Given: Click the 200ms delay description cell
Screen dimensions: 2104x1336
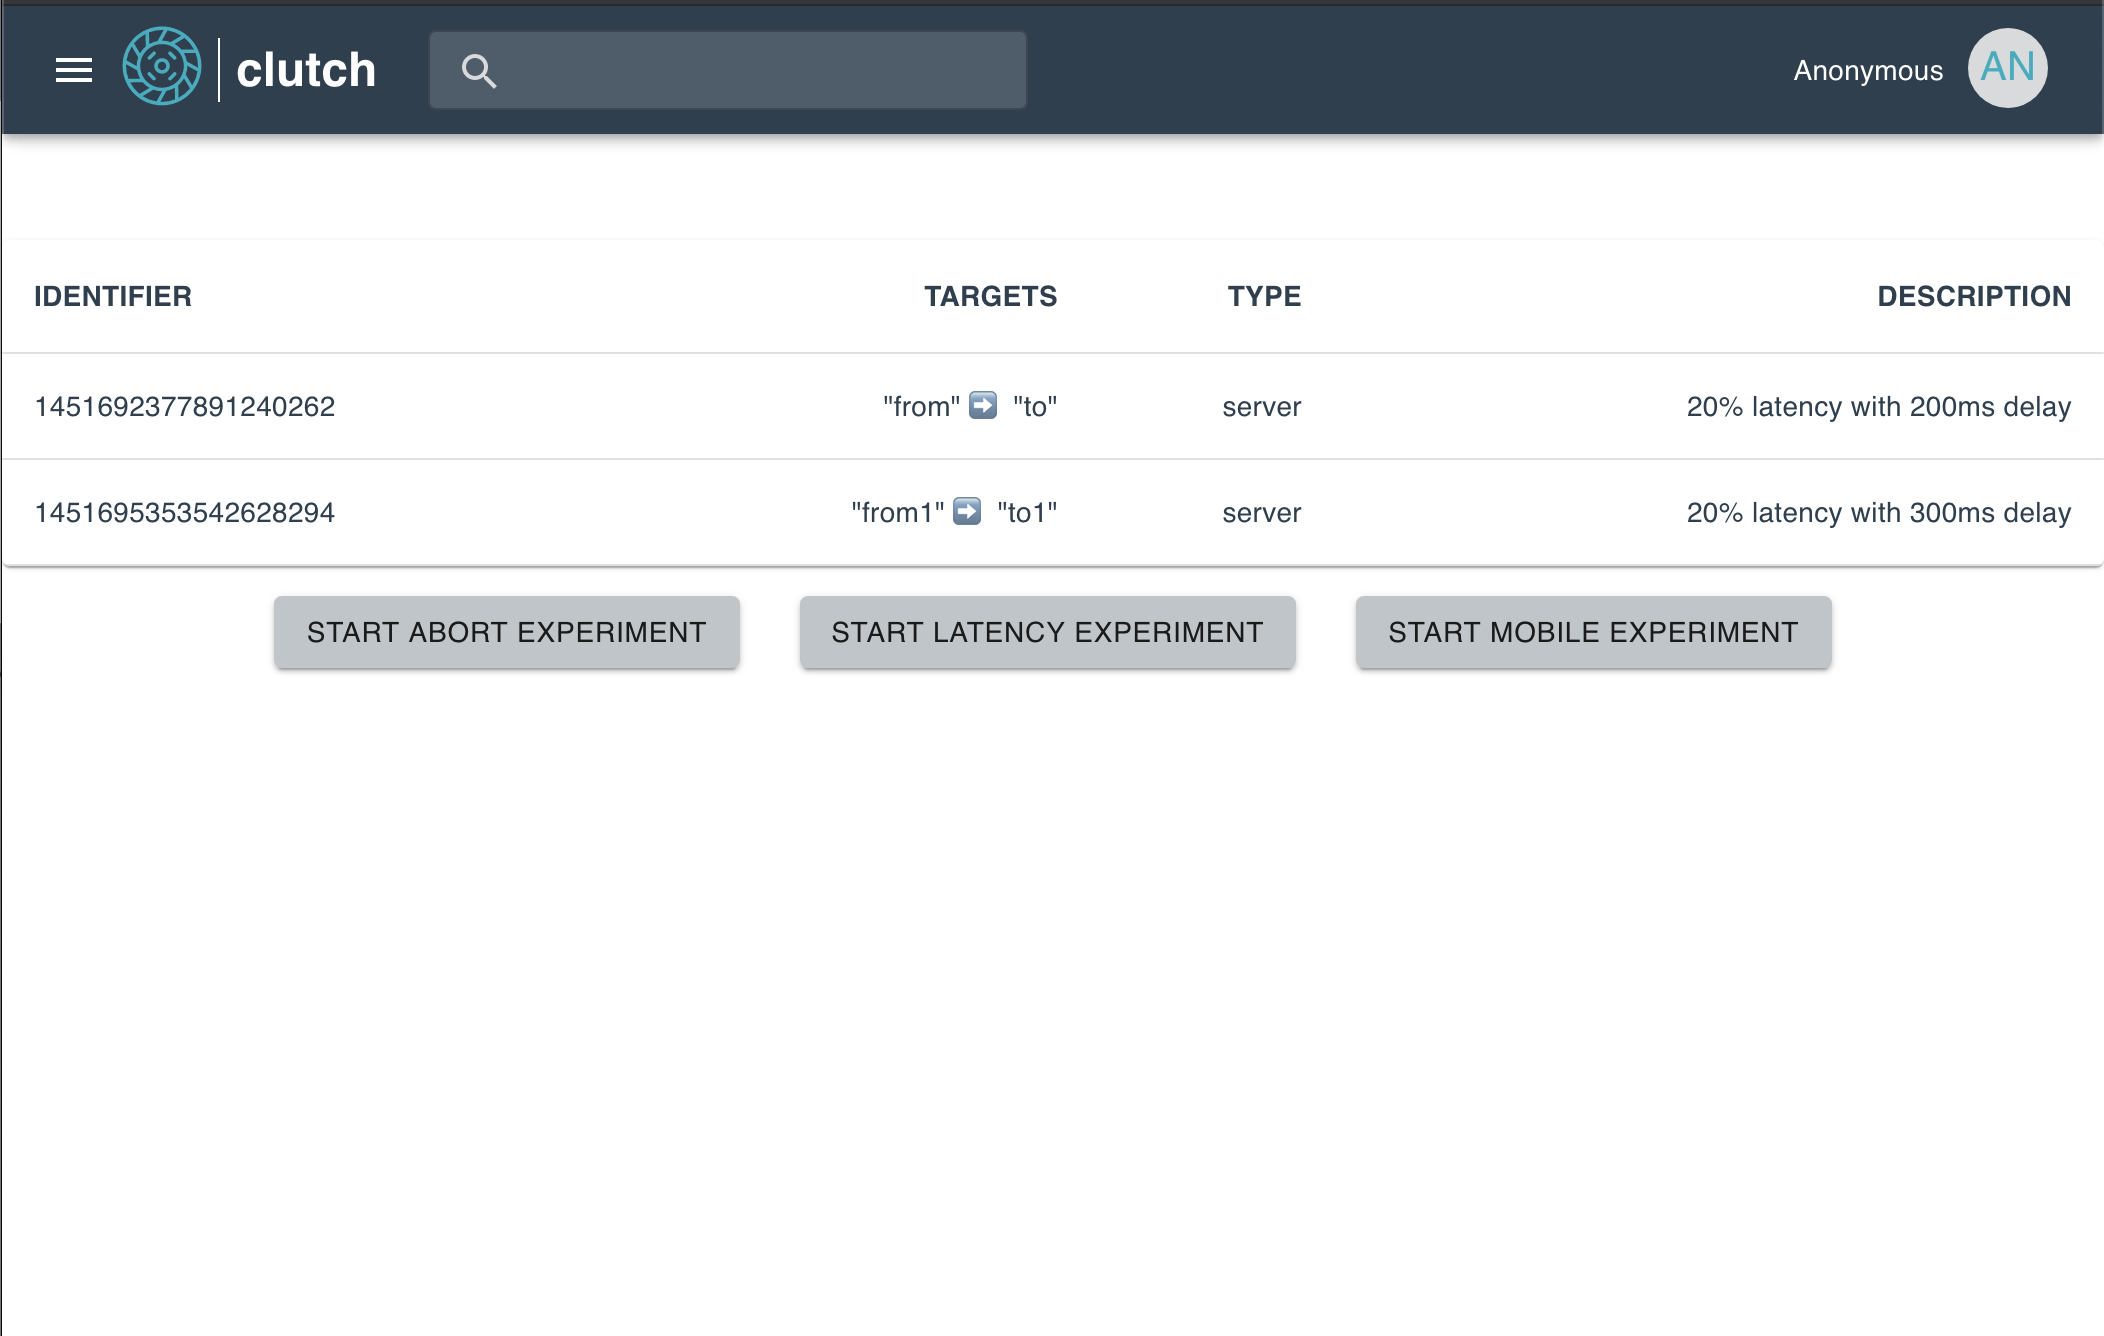Looking at the screenshot, I should pos(1878,407).
